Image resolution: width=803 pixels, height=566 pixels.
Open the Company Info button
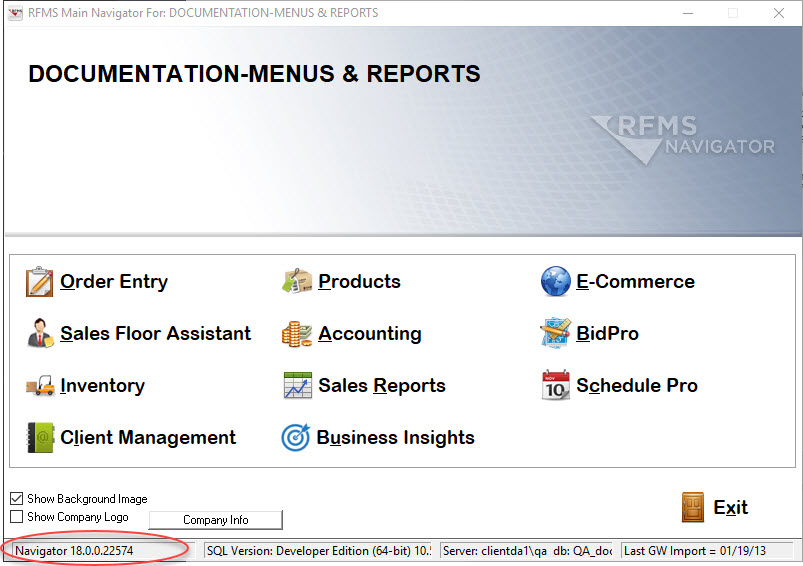[216, 520]
